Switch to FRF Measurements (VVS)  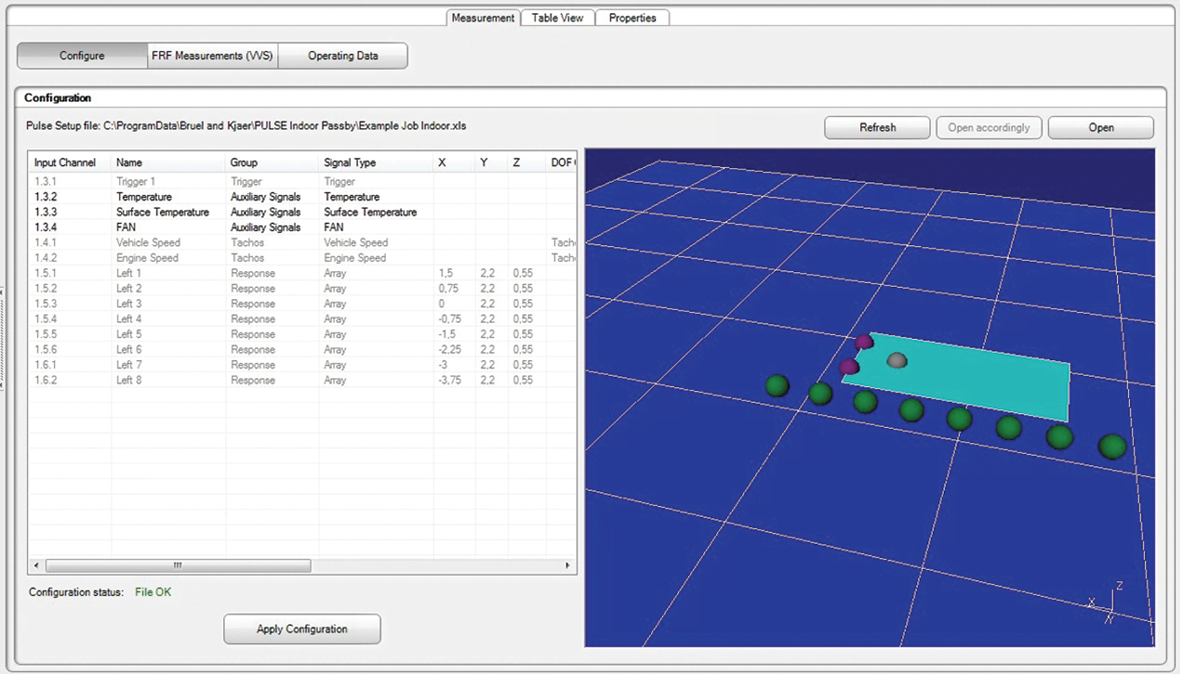(x=212, y=55)
